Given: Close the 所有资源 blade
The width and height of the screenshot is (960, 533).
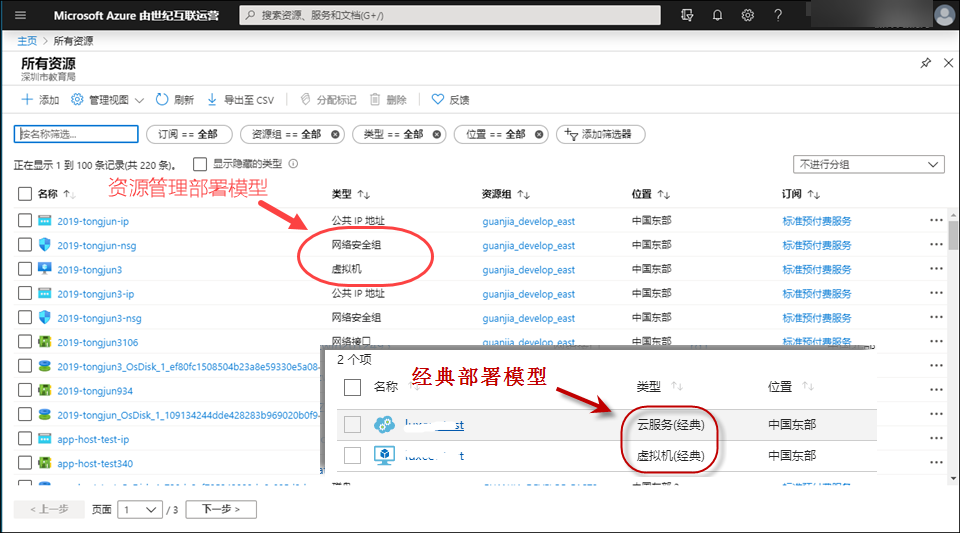Looking at the screenshot, I should [x=947, y=63].
